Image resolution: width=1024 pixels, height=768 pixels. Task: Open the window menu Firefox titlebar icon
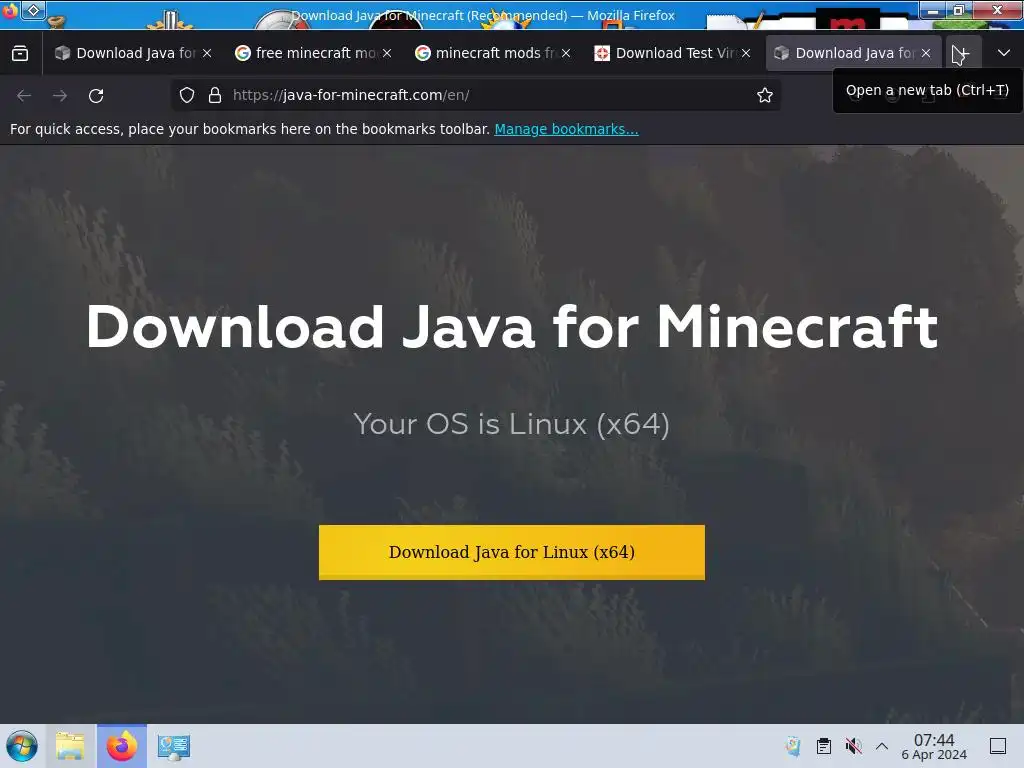click(9, 11)
